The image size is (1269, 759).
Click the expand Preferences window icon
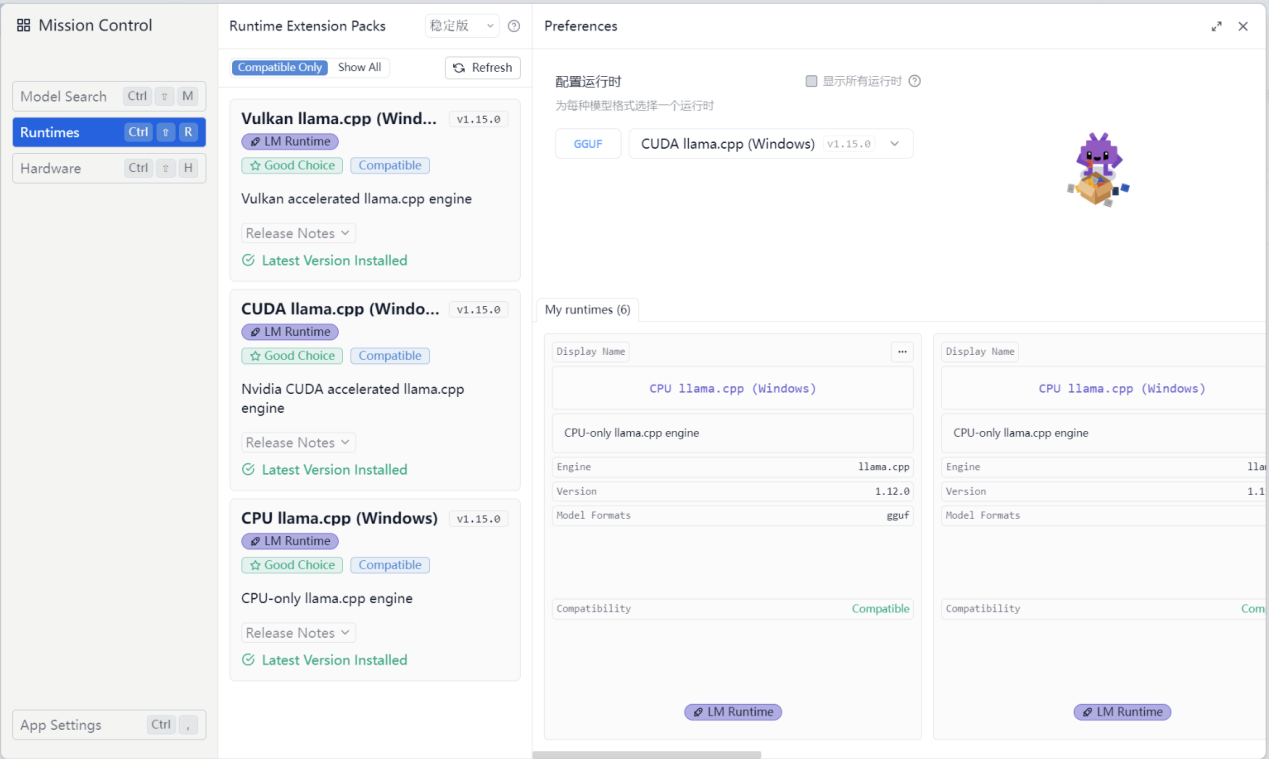click(1216, 27)
